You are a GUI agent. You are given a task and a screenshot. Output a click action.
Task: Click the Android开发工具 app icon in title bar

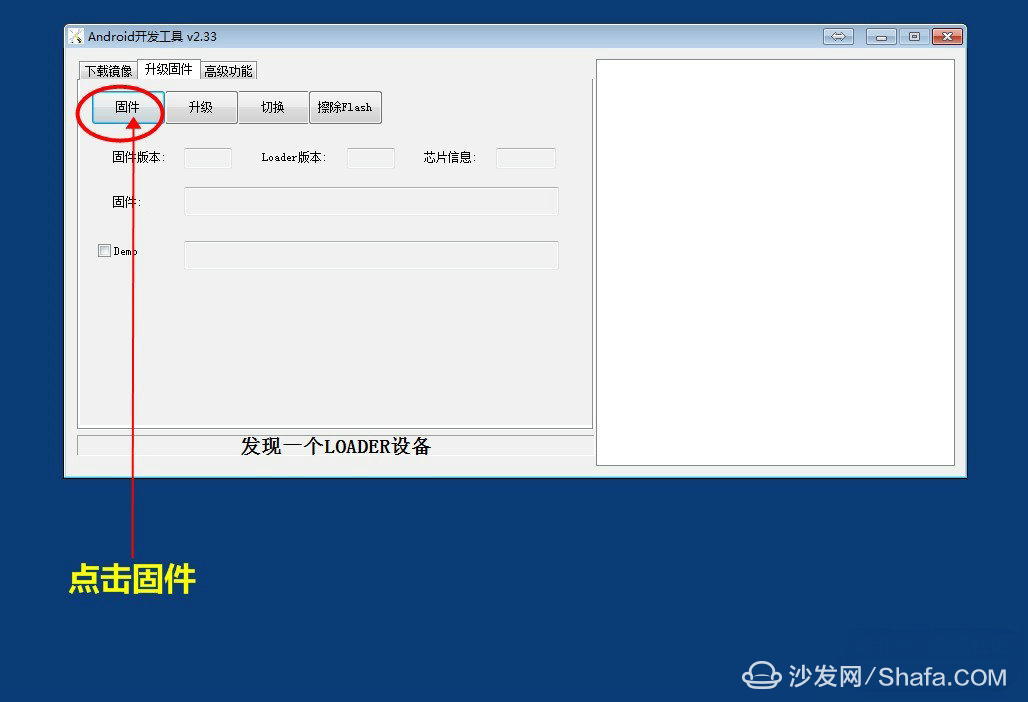pos(76,36)
